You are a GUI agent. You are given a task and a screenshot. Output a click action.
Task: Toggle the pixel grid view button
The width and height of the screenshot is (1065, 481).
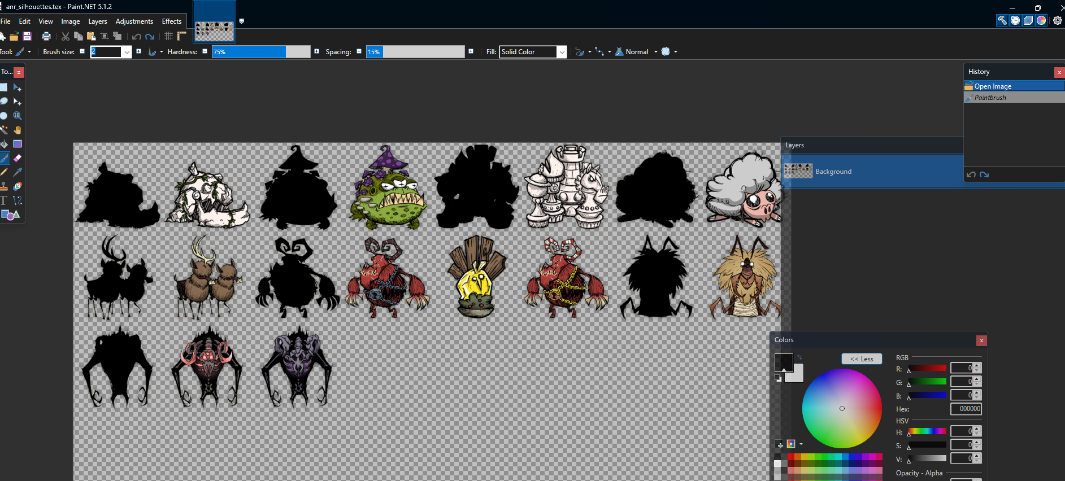(169, 36)
